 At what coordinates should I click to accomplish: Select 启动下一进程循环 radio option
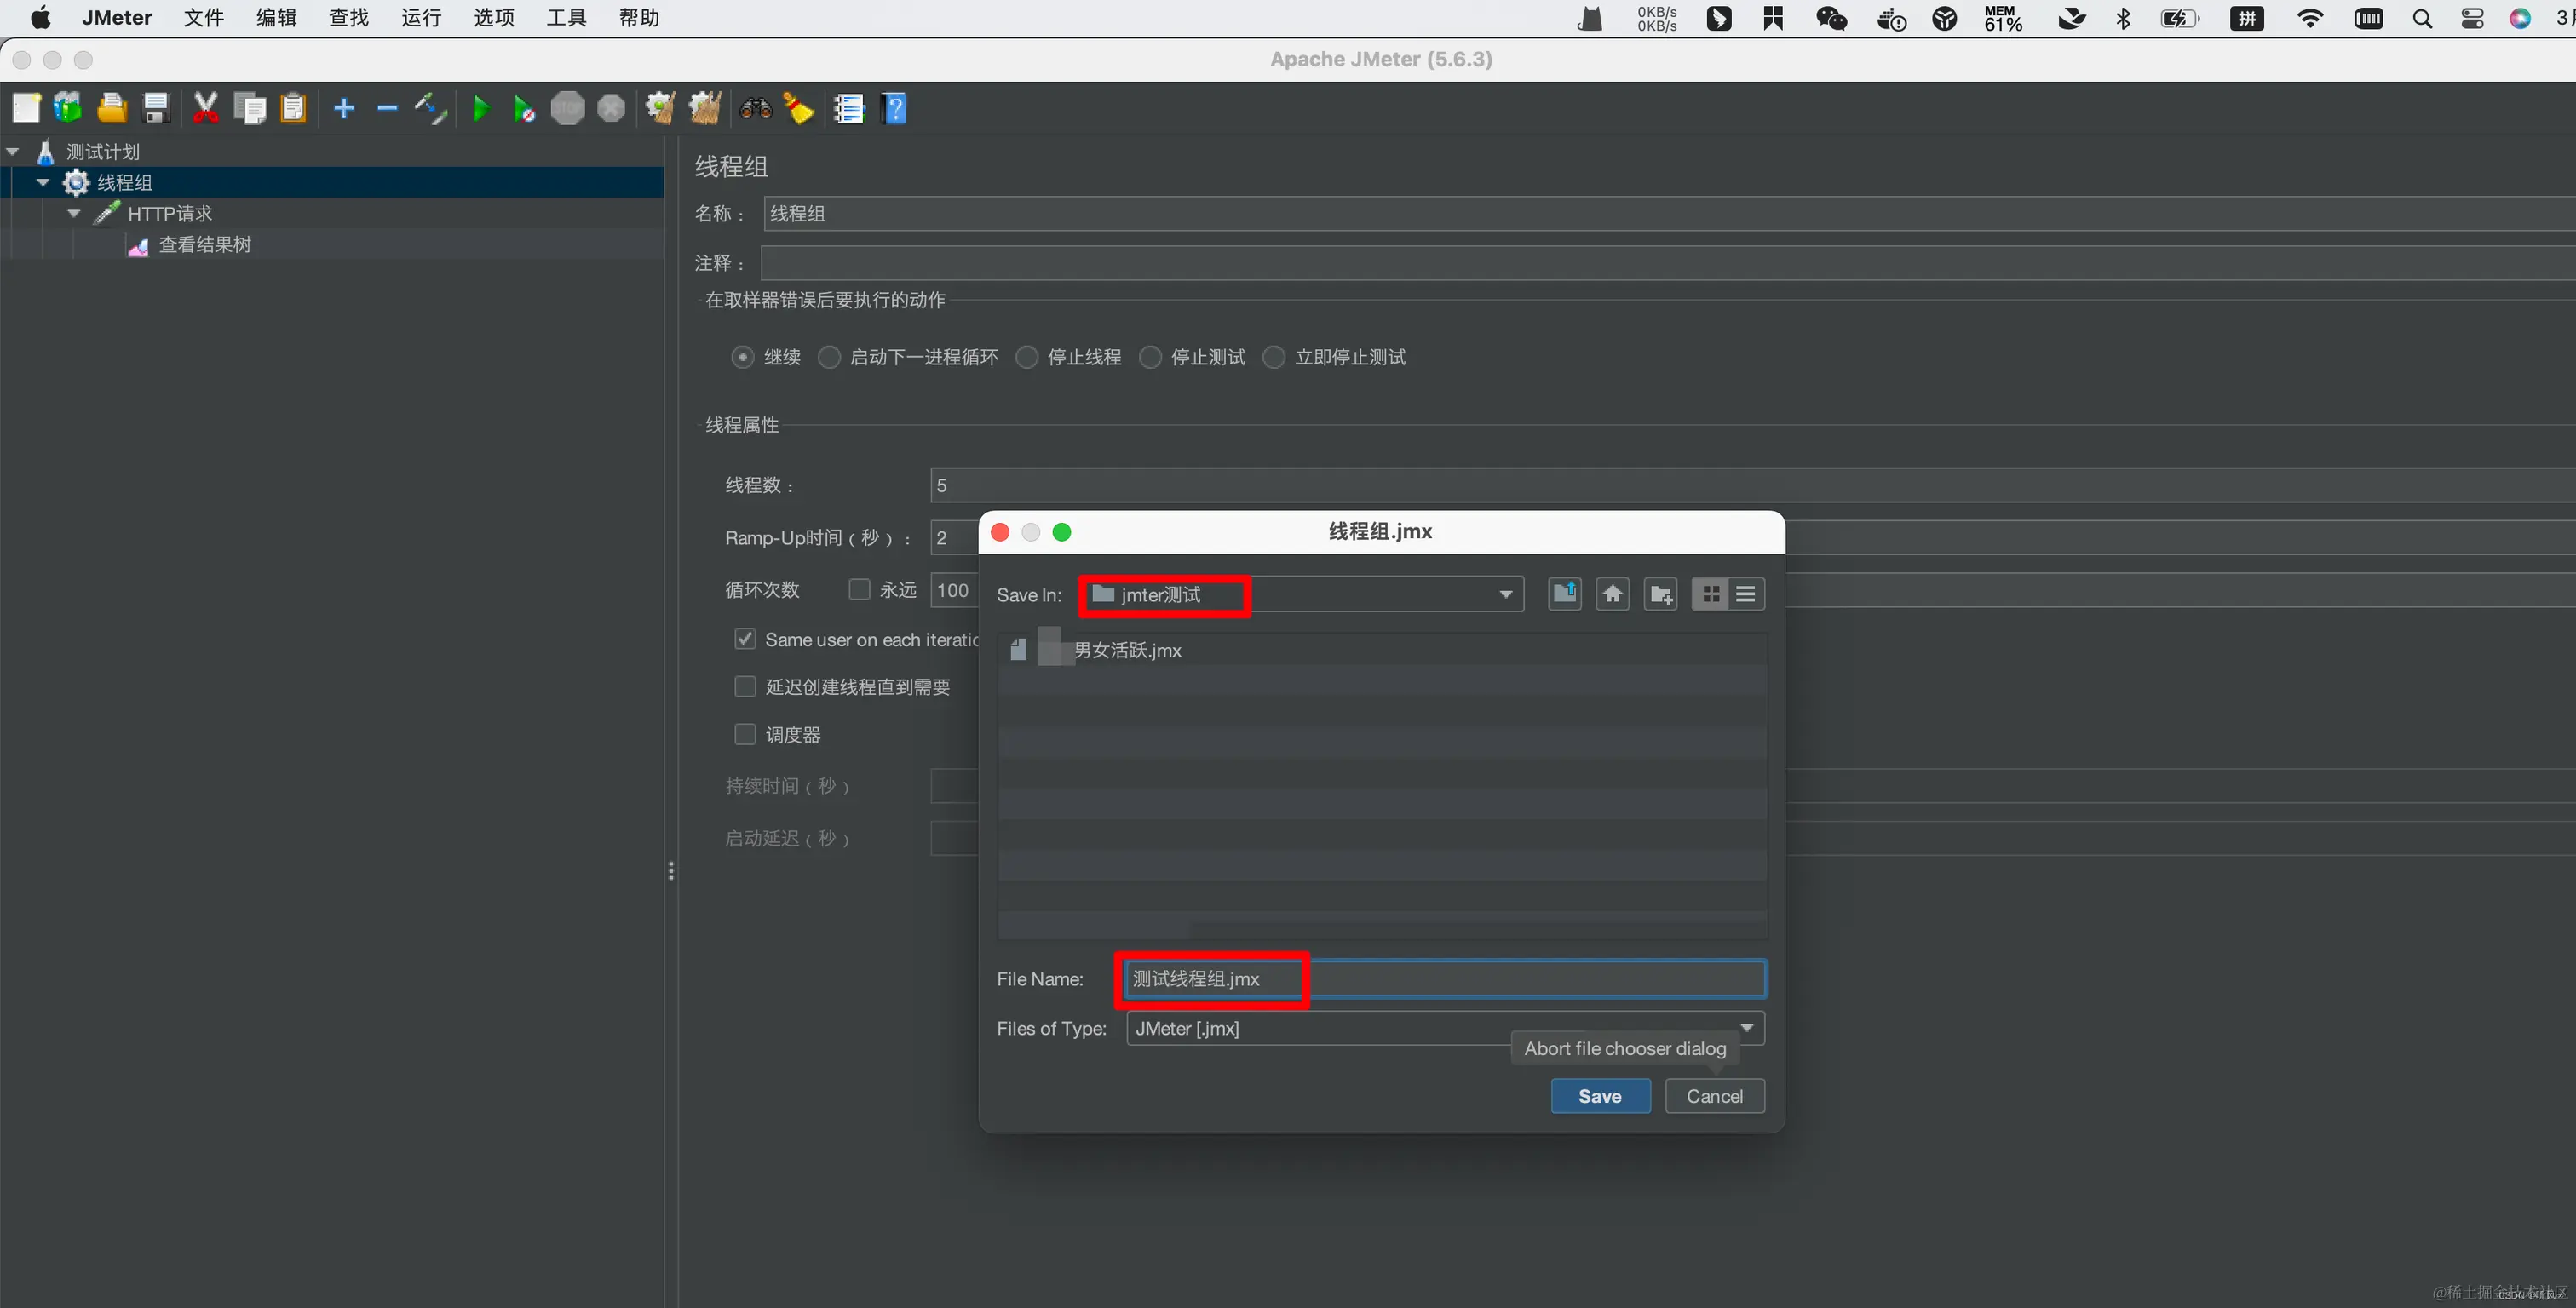(829, 357)
